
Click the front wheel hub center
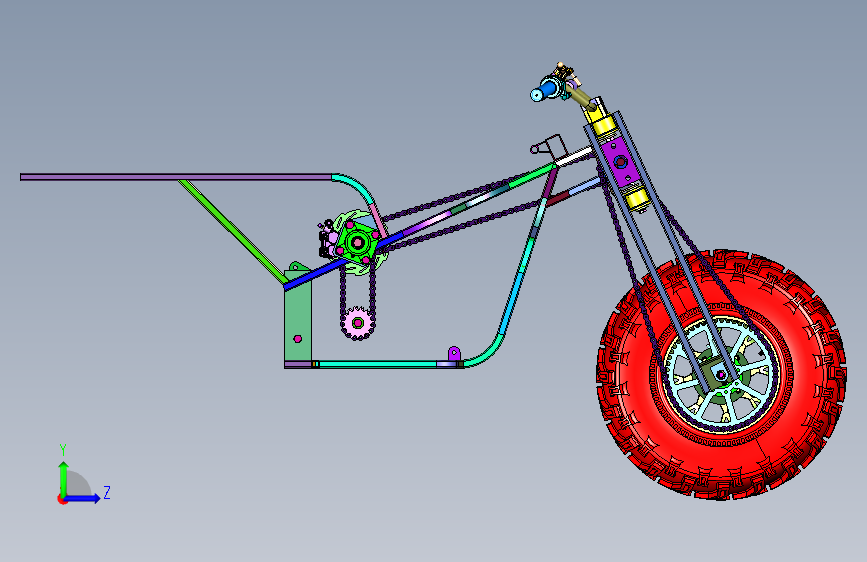tap(721, 376)
